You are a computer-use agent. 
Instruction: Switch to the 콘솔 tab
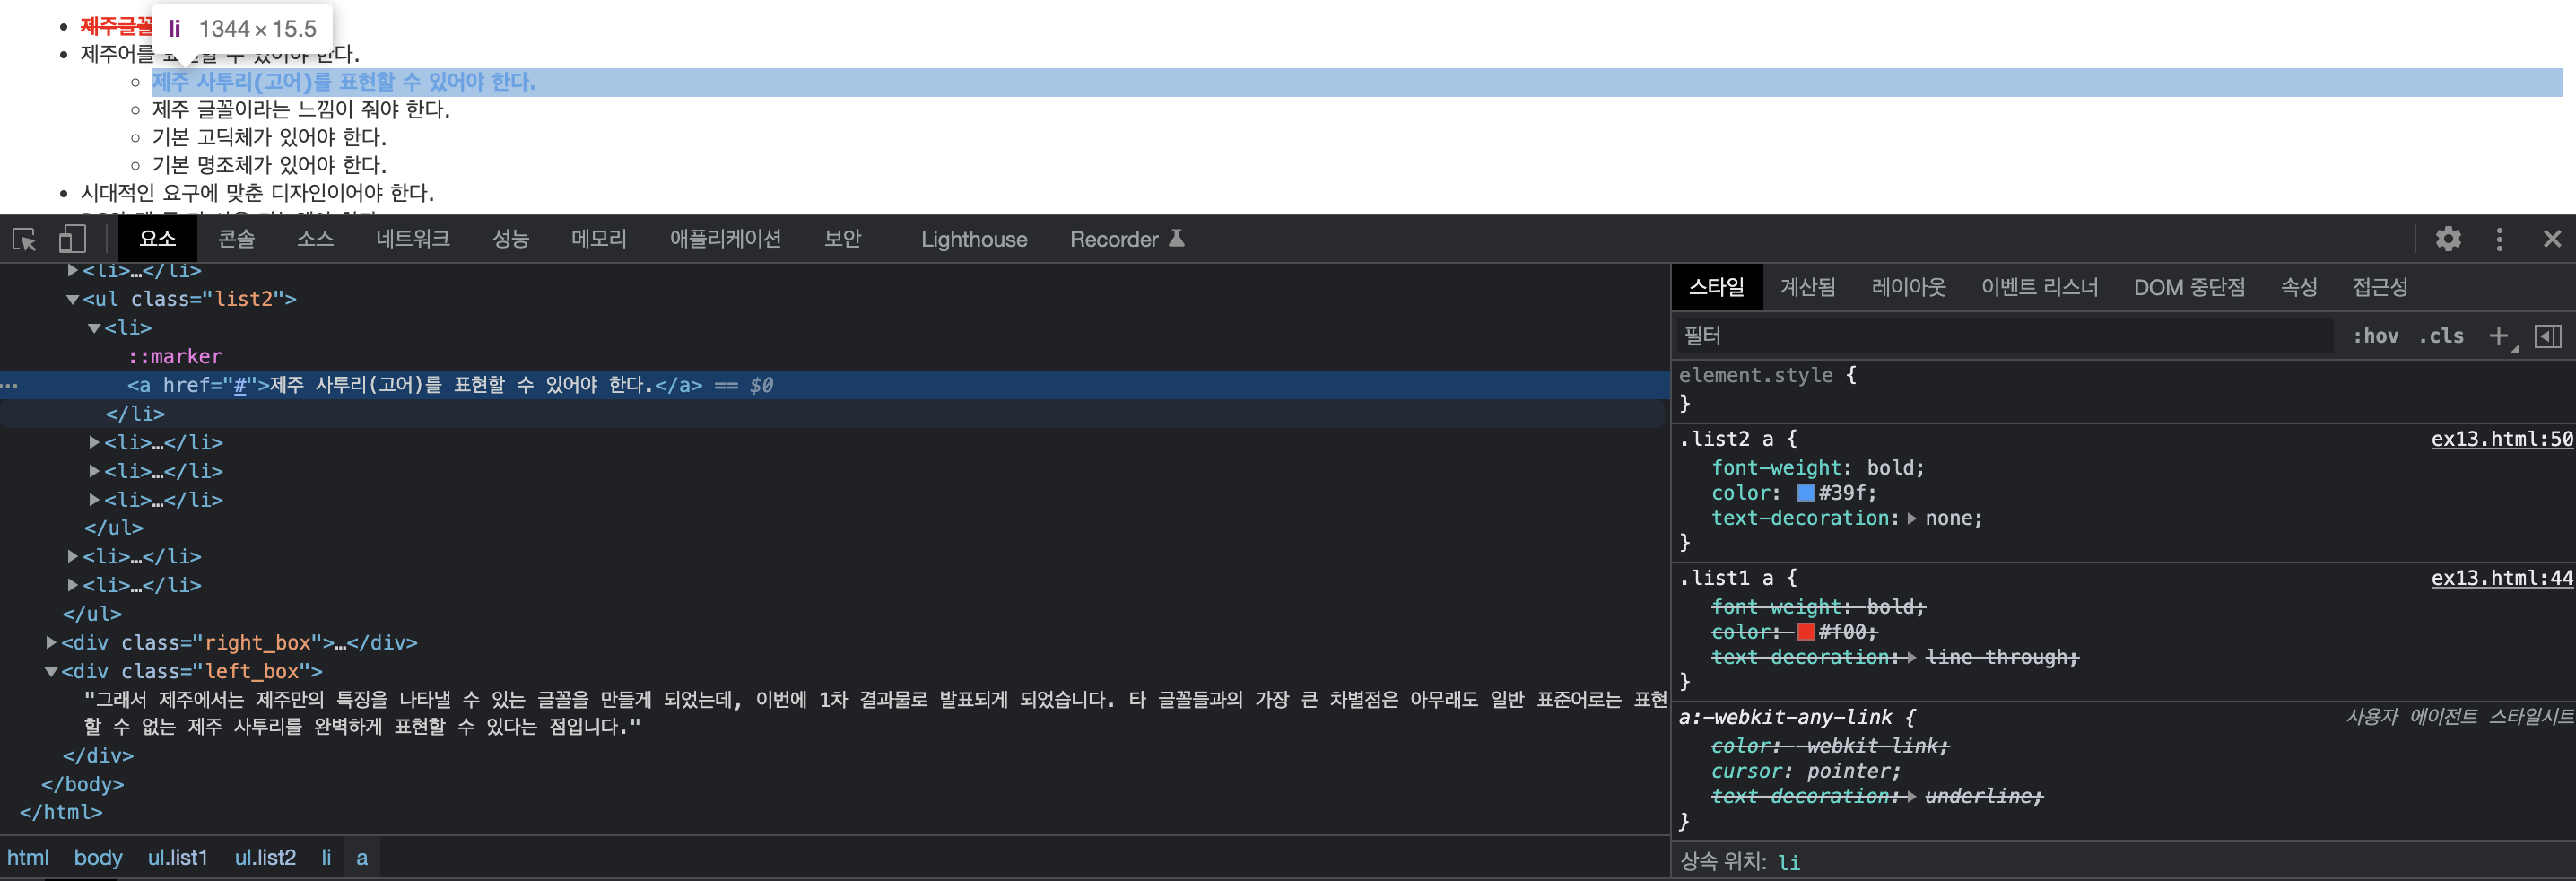click(236, 239)
